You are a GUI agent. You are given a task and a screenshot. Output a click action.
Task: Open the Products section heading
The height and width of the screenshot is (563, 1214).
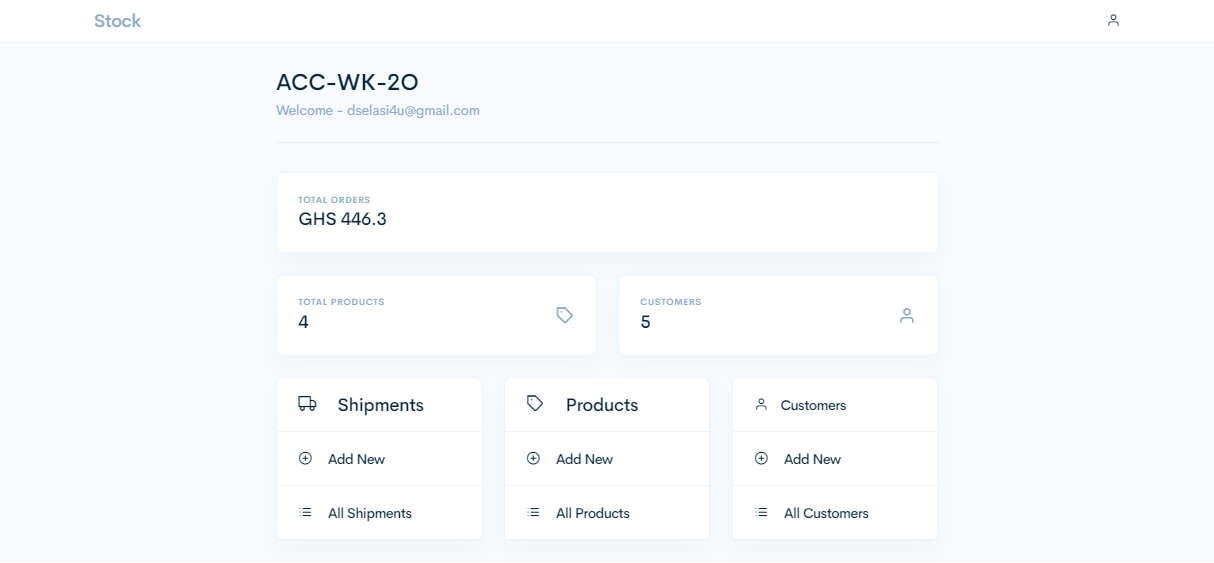point(602,405)
